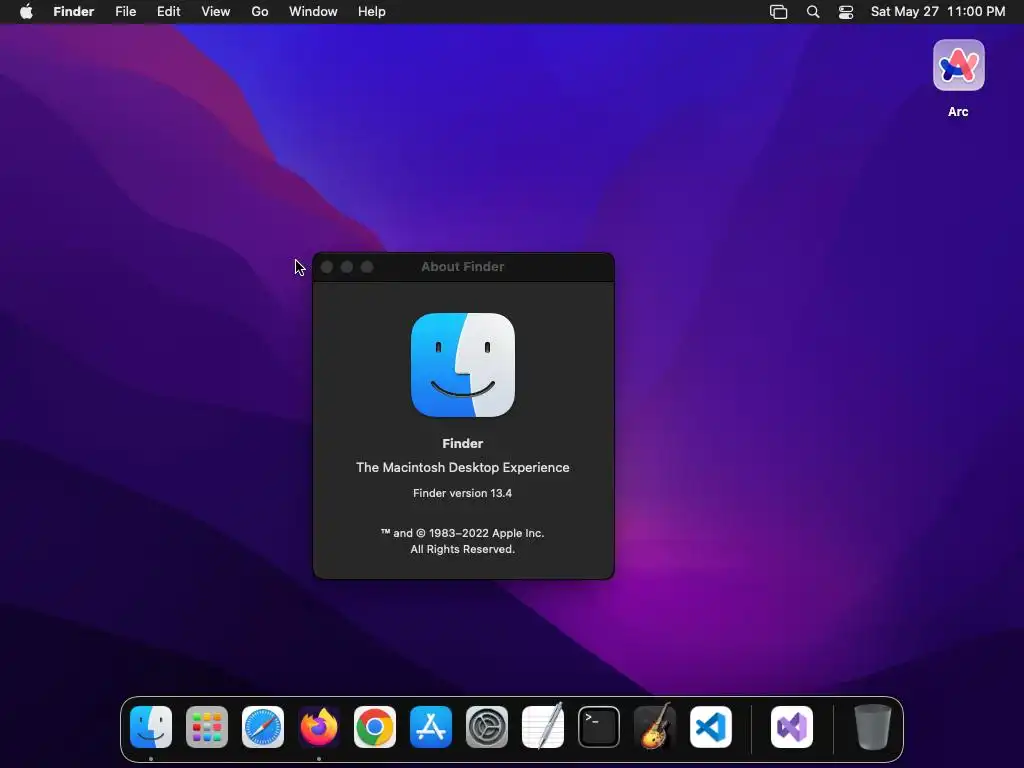Open purple Visual Studio Dock icon
Image resolution: width=1024 pixels, height=768 pixels.
(x=792, y=727)
